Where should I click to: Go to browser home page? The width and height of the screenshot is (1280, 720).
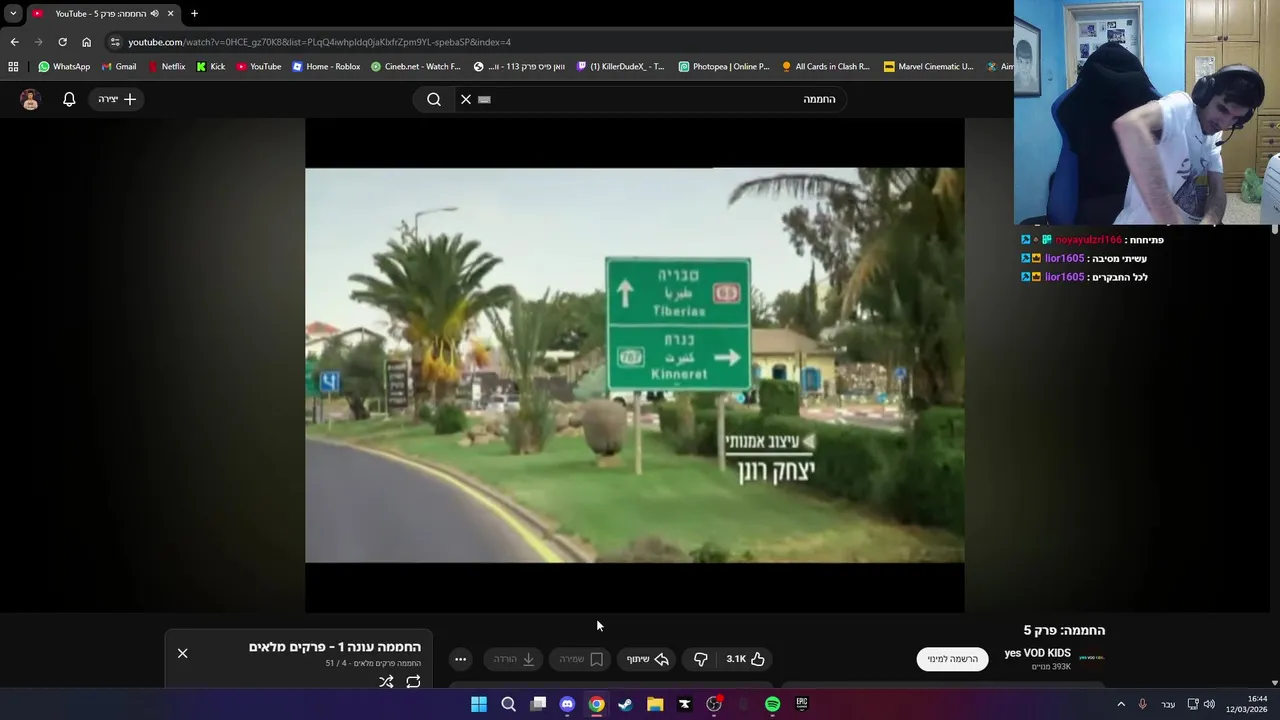click(86, 42)
